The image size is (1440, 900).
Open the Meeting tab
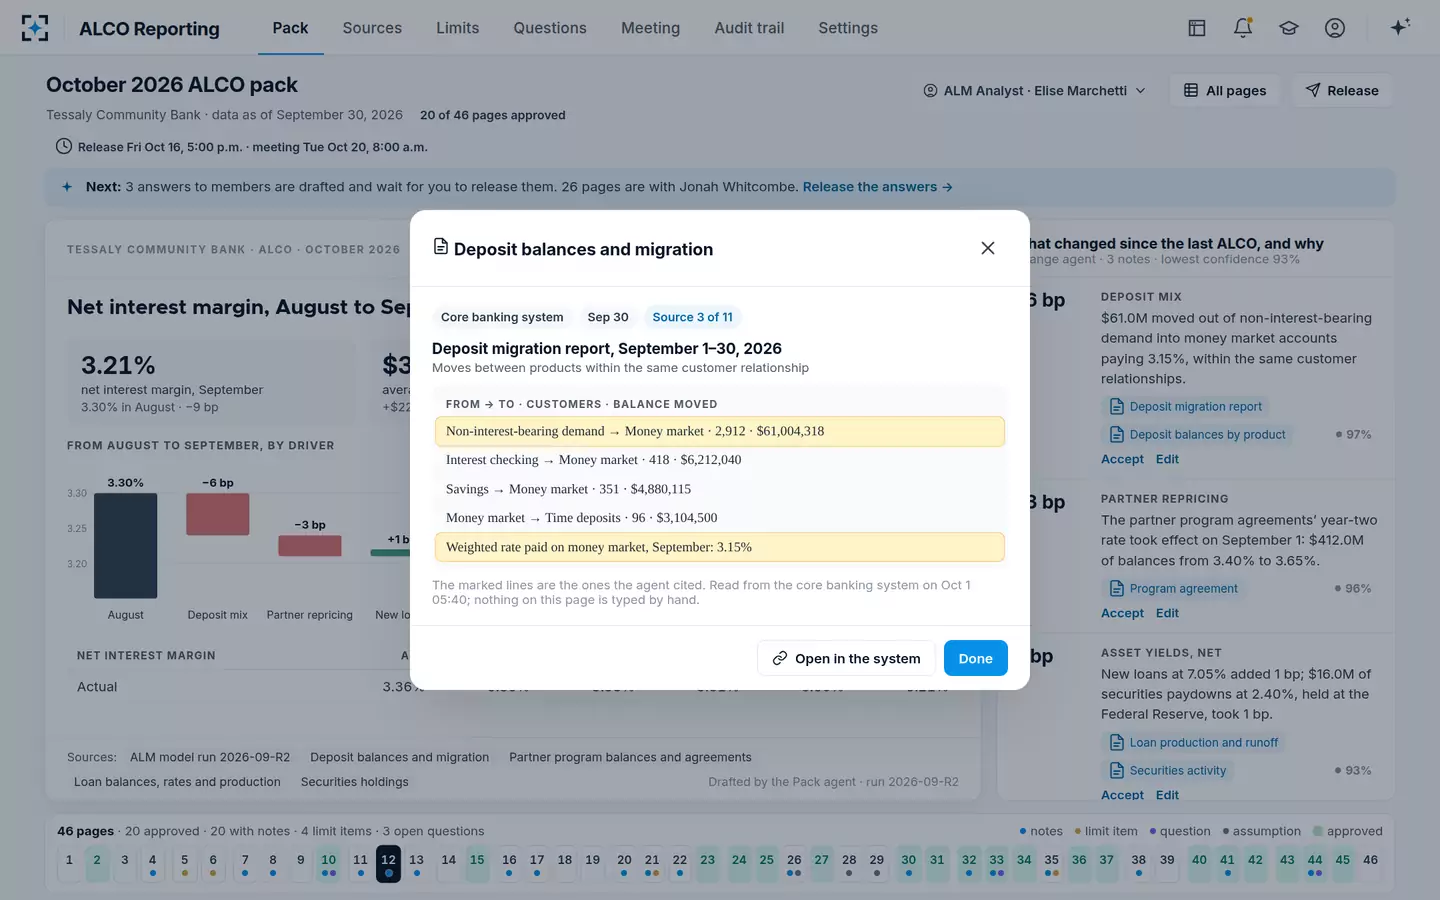tap(650, 28)
